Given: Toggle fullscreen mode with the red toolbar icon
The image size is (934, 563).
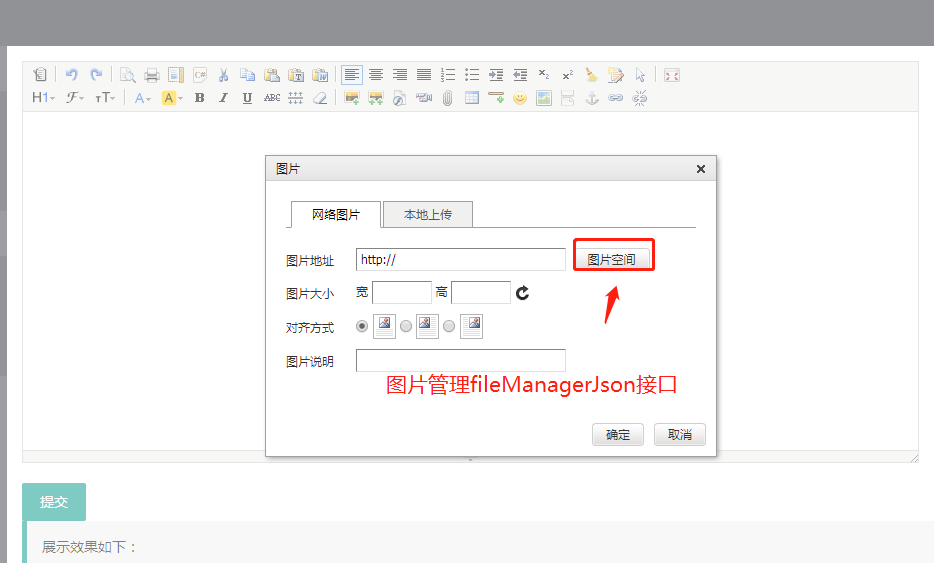Looking at the screenshot, I should pyautogui.click(x=672, y=75).
